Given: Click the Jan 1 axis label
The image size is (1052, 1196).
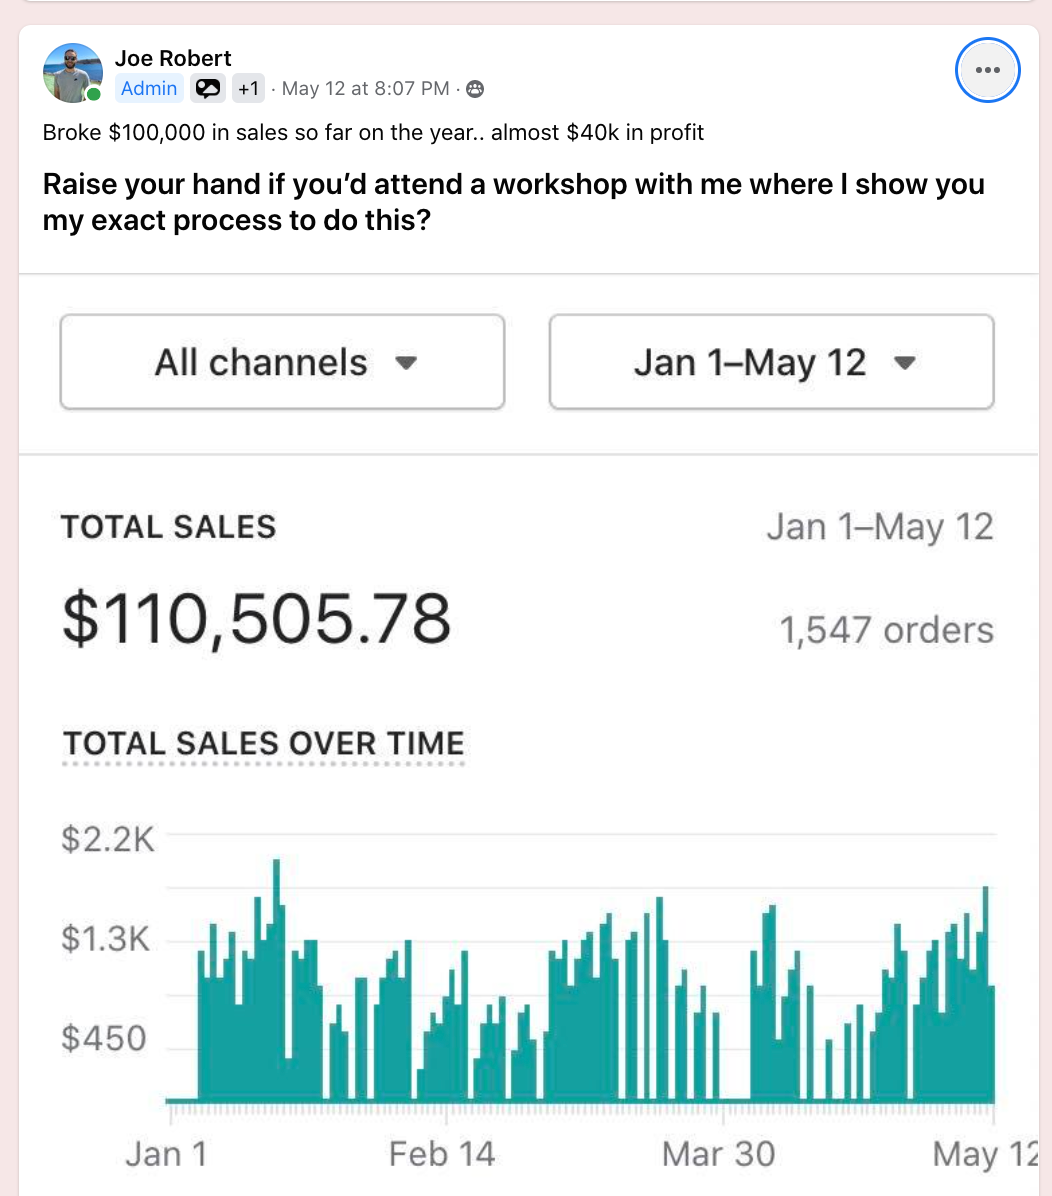Looking at the screenshot, I should 166,1154.
